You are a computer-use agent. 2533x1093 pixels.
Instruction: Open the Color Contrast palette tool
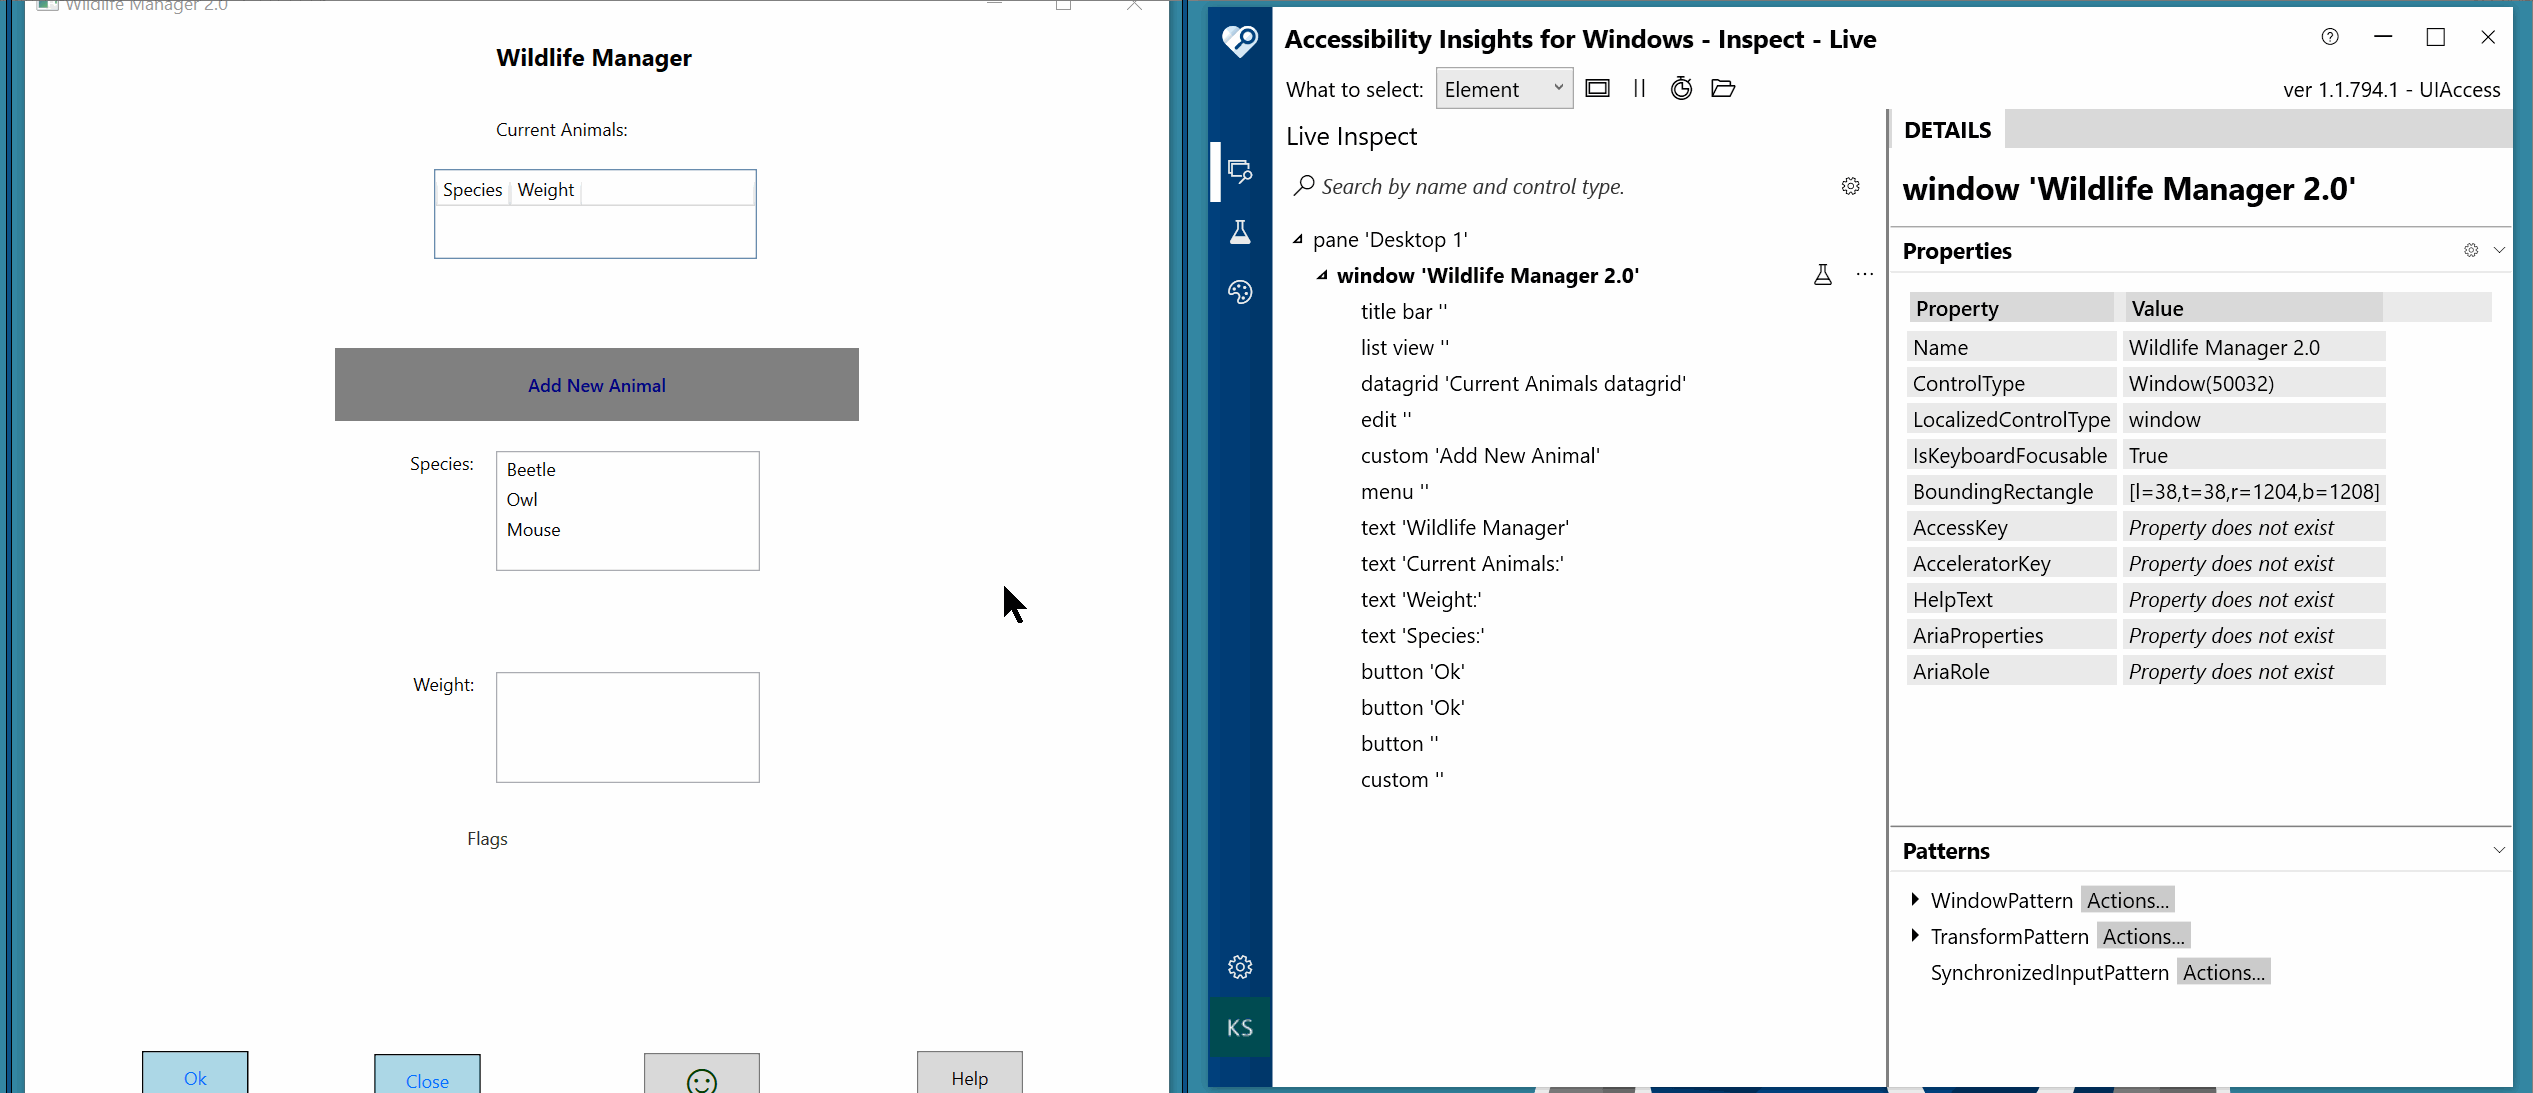point(1239,292)
